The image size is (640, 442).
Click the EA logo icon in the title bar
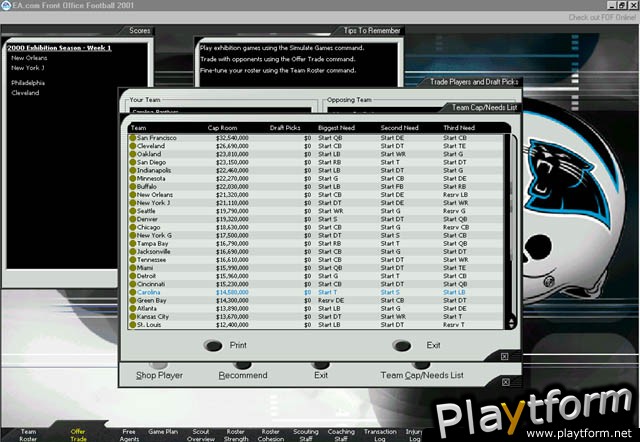(5, 5)
